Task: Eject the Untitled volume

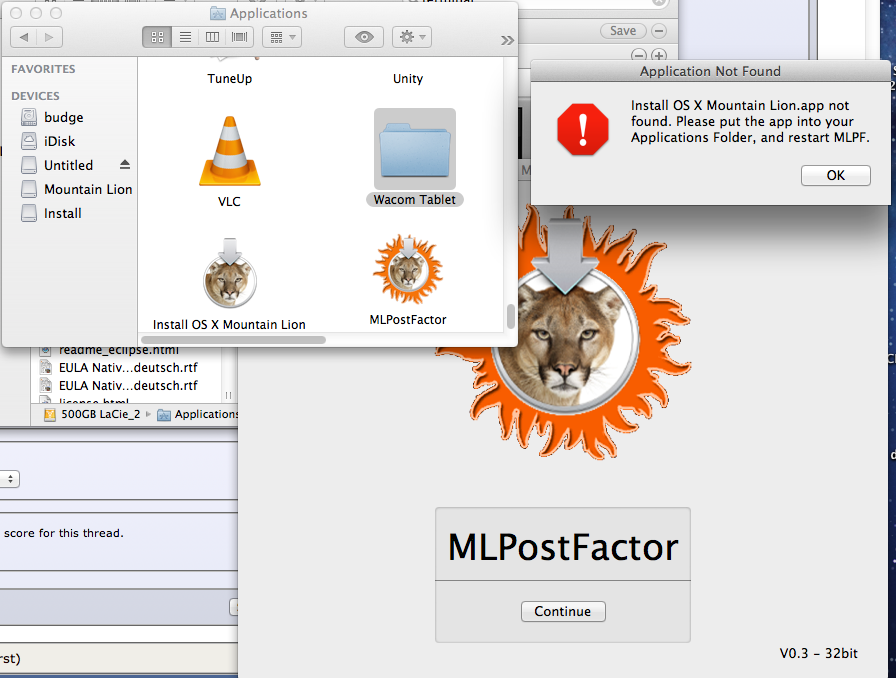Action: coord(125,165)
